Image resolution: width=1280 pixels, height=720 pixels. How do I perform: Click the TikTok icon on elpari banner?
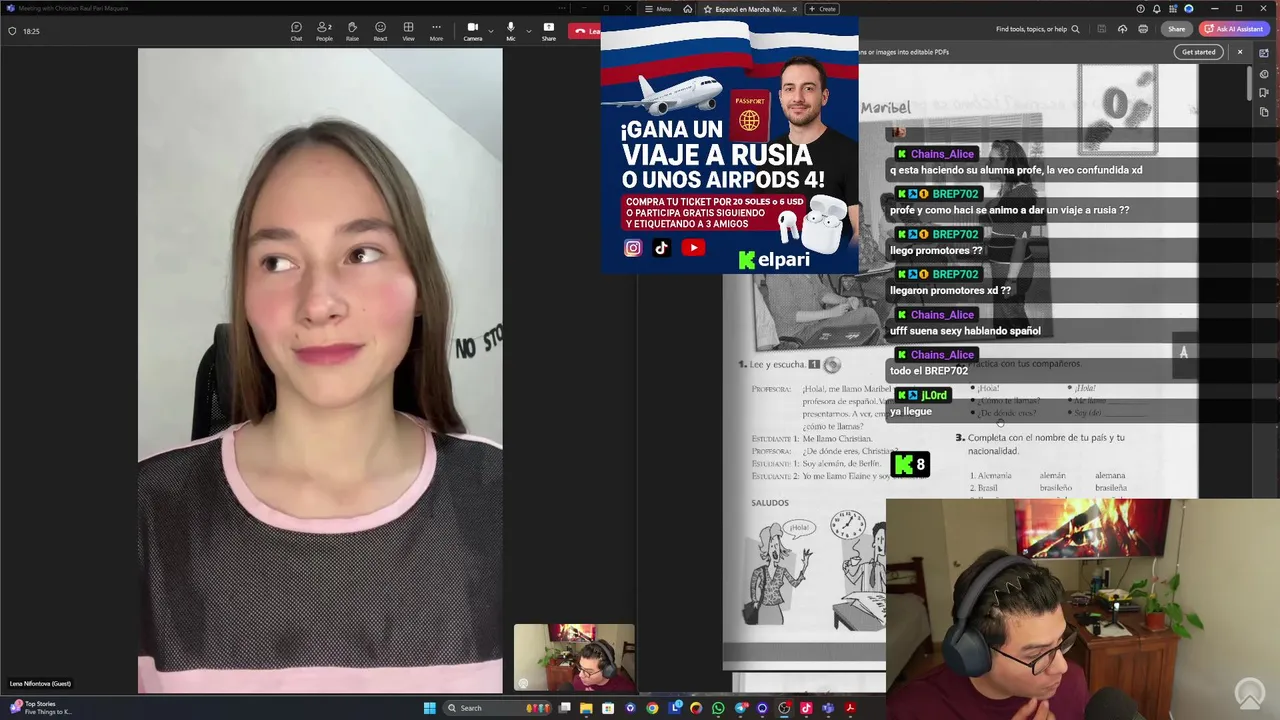point(662,248)
